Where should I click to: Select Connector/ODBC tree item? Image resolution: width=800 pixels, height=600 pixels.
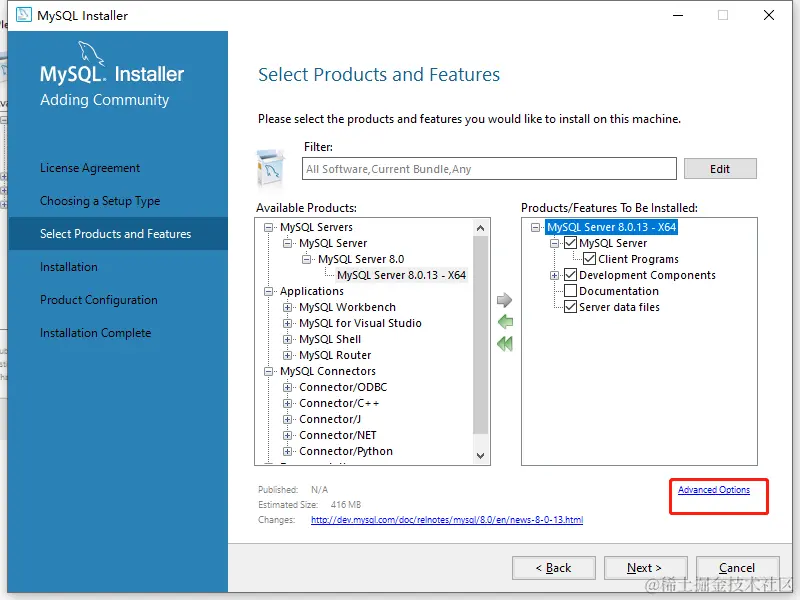coord(343,387)
